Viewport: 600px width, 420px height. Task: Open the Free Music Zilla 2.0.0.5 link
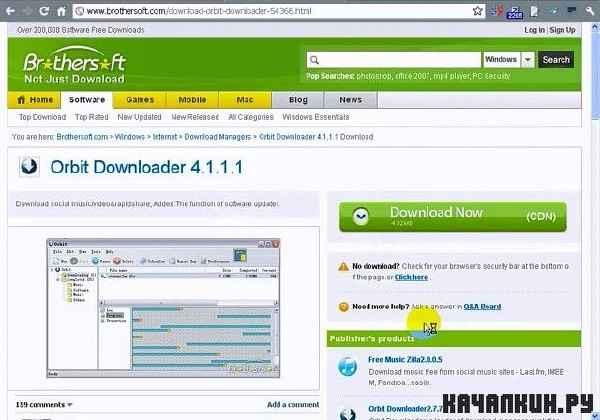(405, 360)
